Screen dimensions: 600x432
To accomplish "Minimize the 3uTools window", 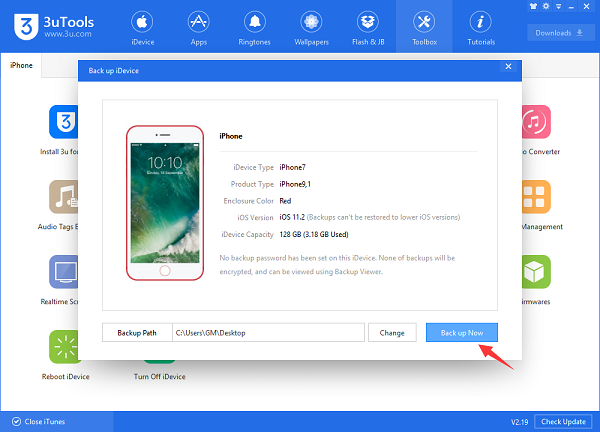I will pos(571,7).
